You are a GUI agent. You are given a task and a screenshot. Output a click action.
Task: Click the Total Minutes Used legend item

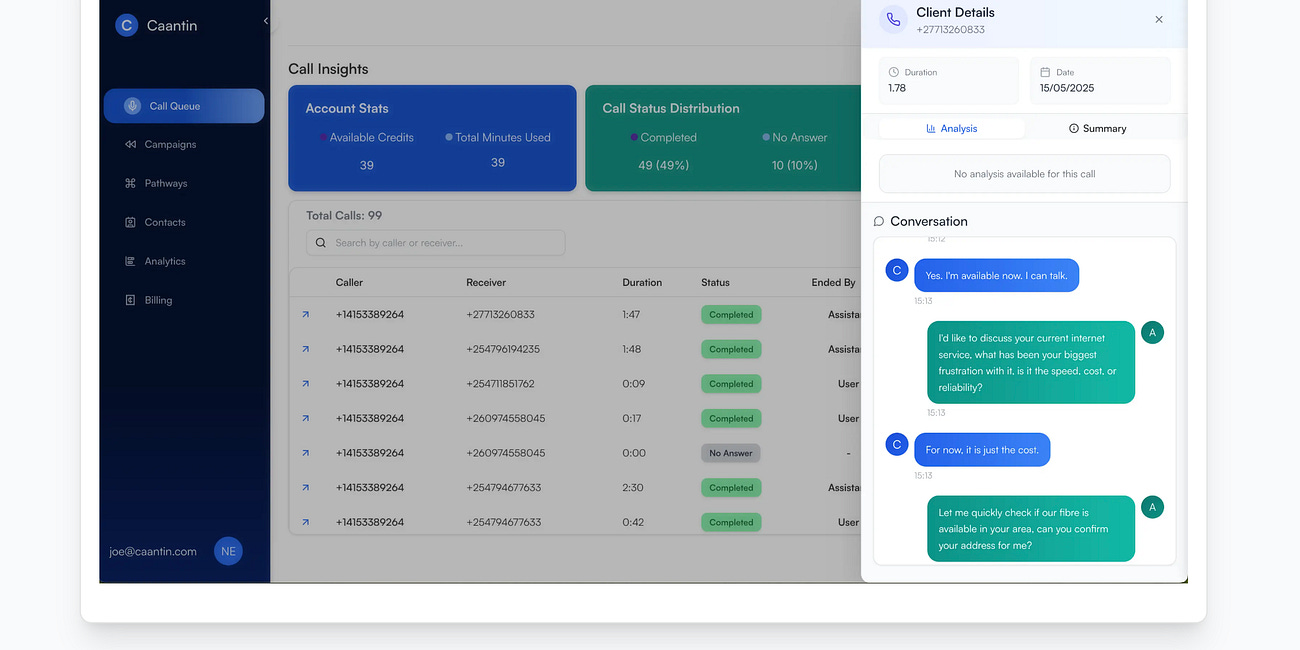pyautogui.click(x=498, y=137)
